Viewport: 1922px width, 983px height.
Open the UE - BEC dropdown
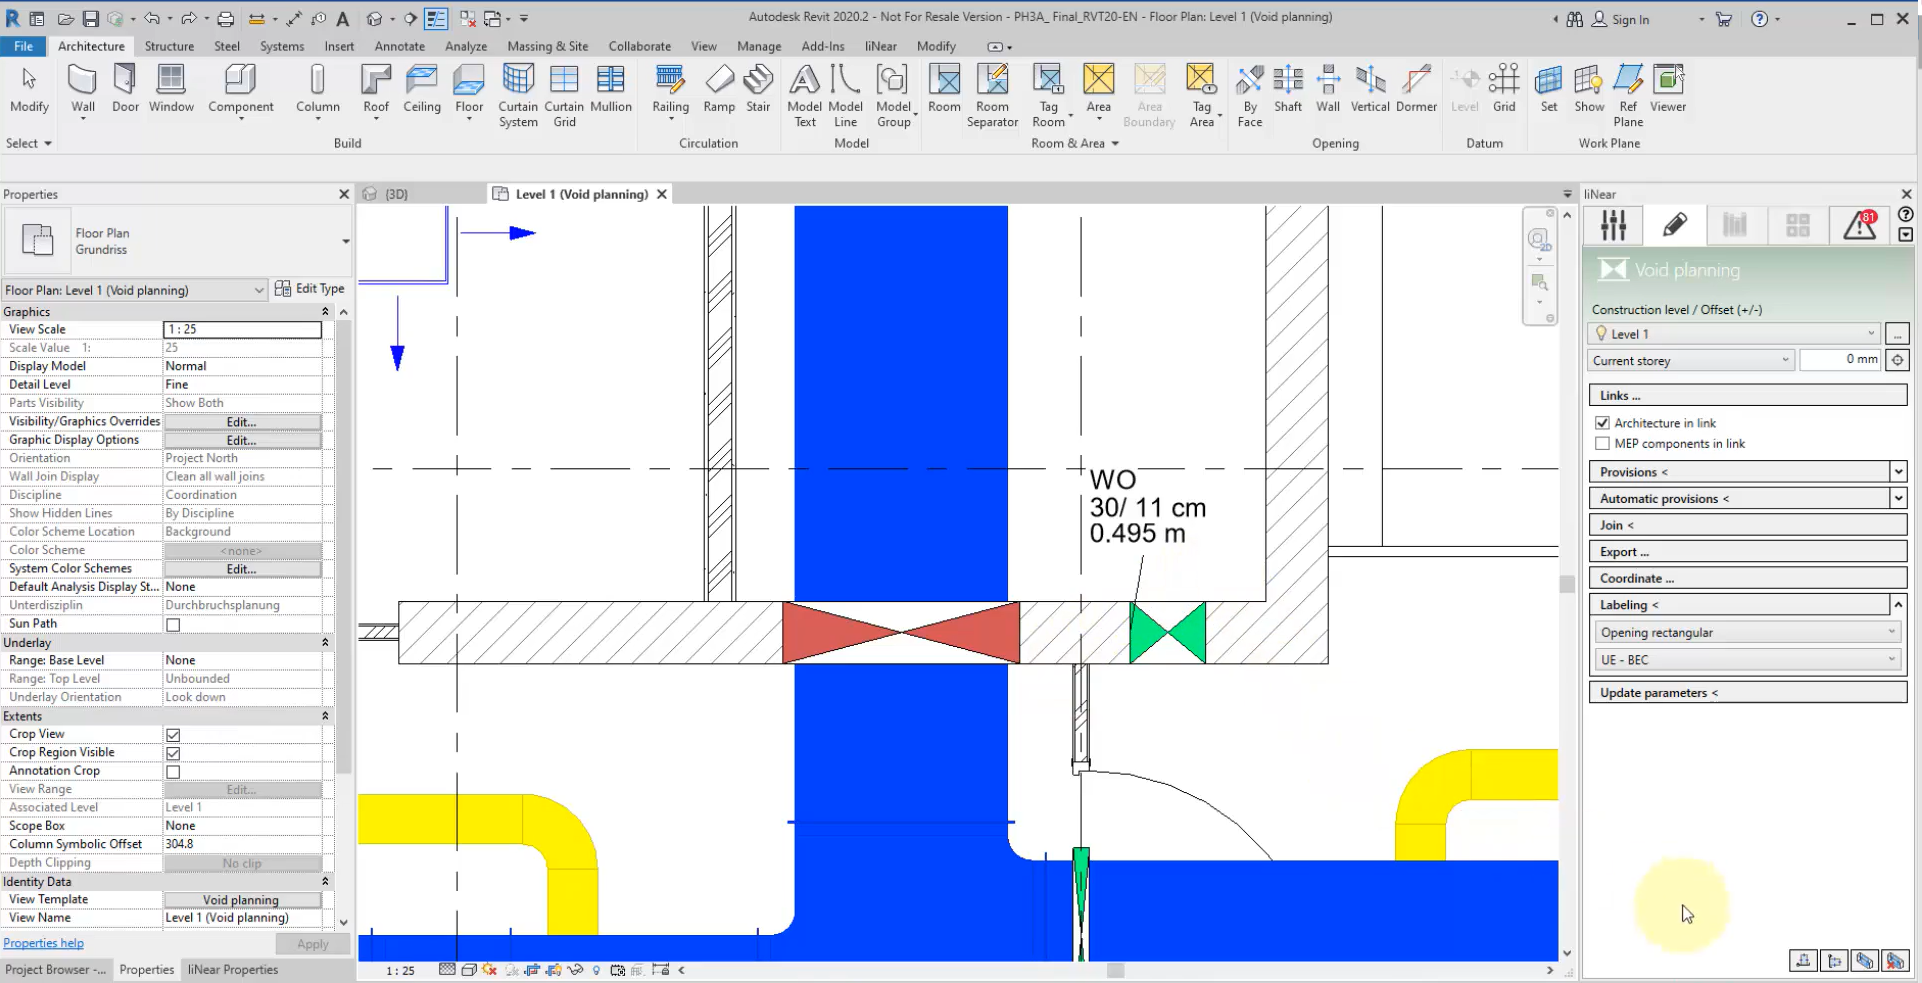[1746, 660]
